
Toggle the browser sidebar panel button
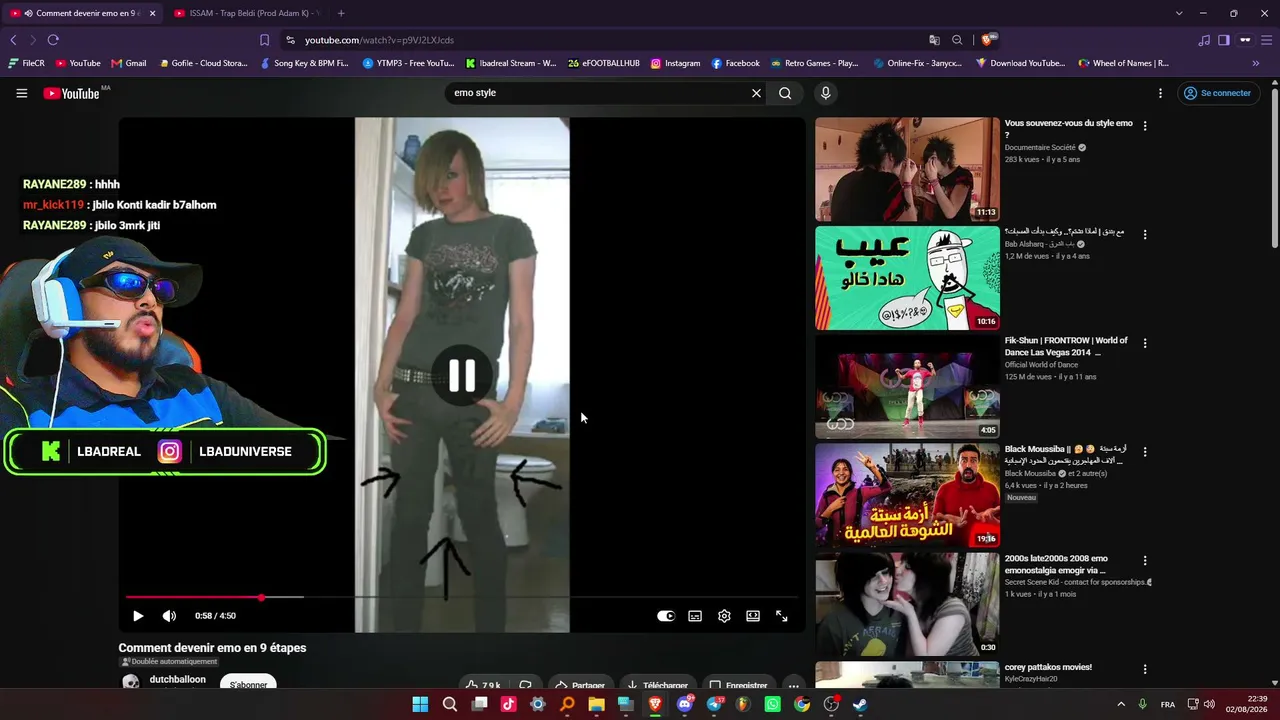click(1223, 40)
